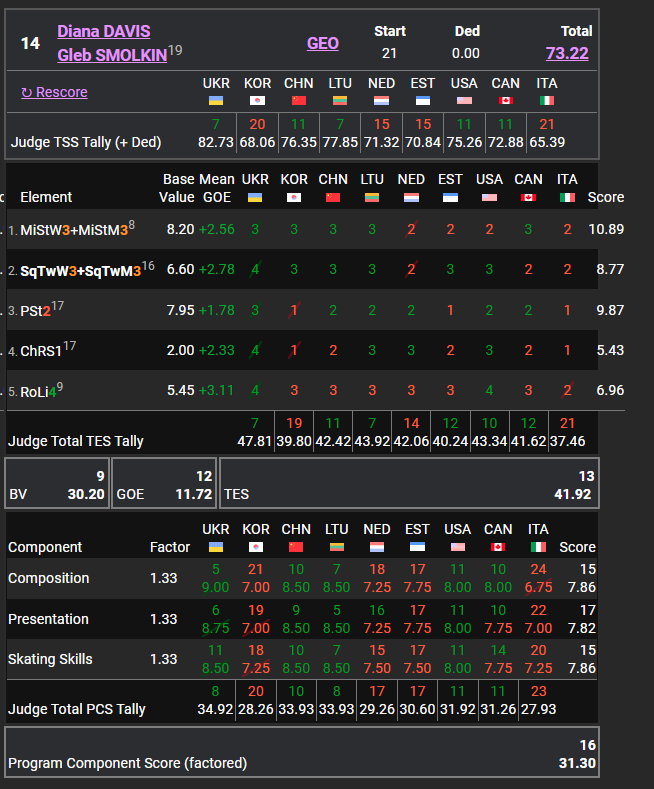Open Diana DAVIS skater profile link

(x=103, y=32)
